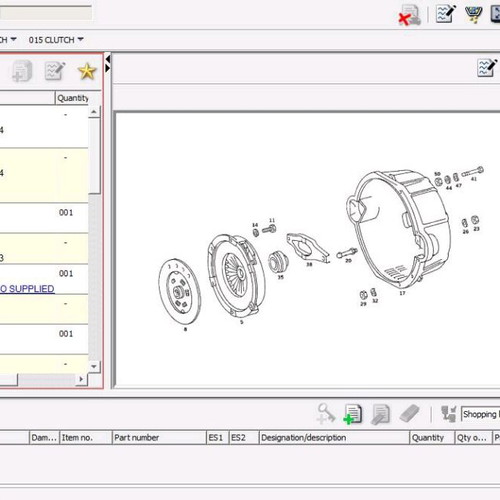Select part number 41 bolt callout
The width and height of the screenshot is (500, 500).
click(474, 179)
